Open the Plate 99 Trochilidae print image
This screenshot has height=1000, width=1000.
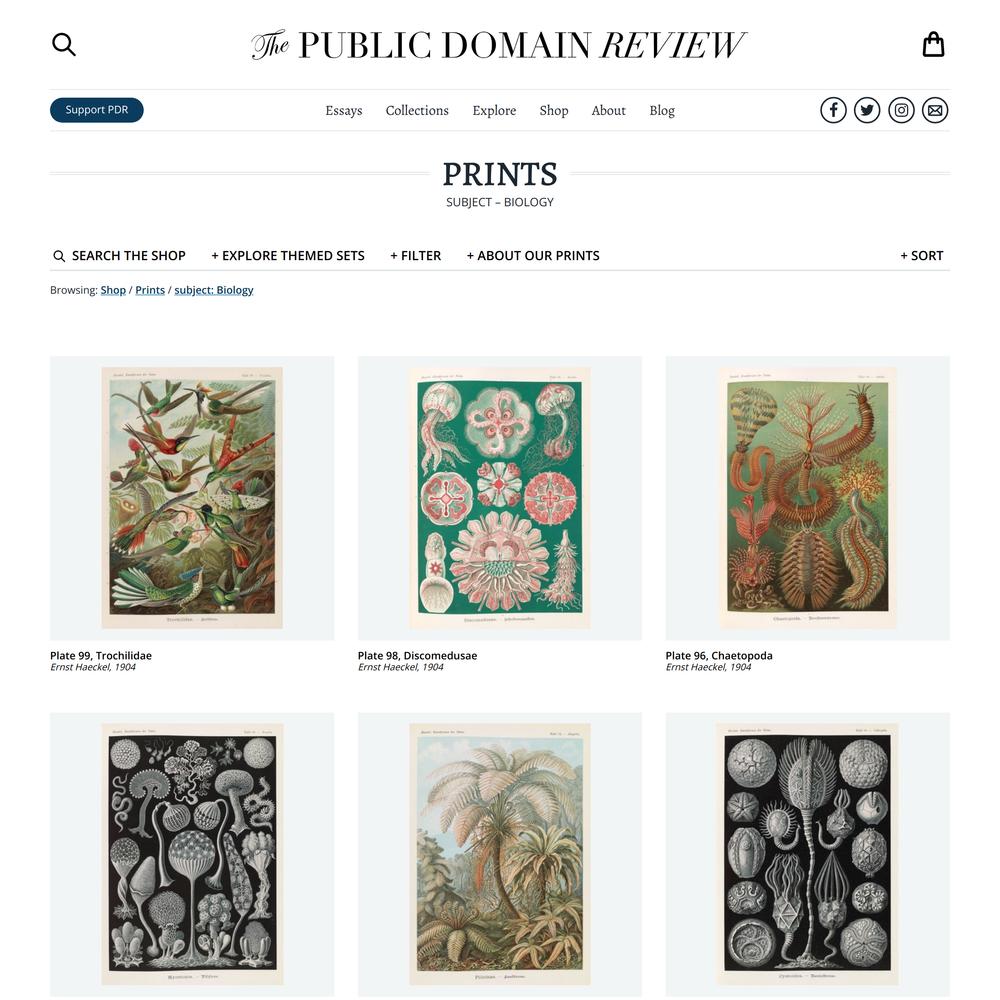click(192, 498)
